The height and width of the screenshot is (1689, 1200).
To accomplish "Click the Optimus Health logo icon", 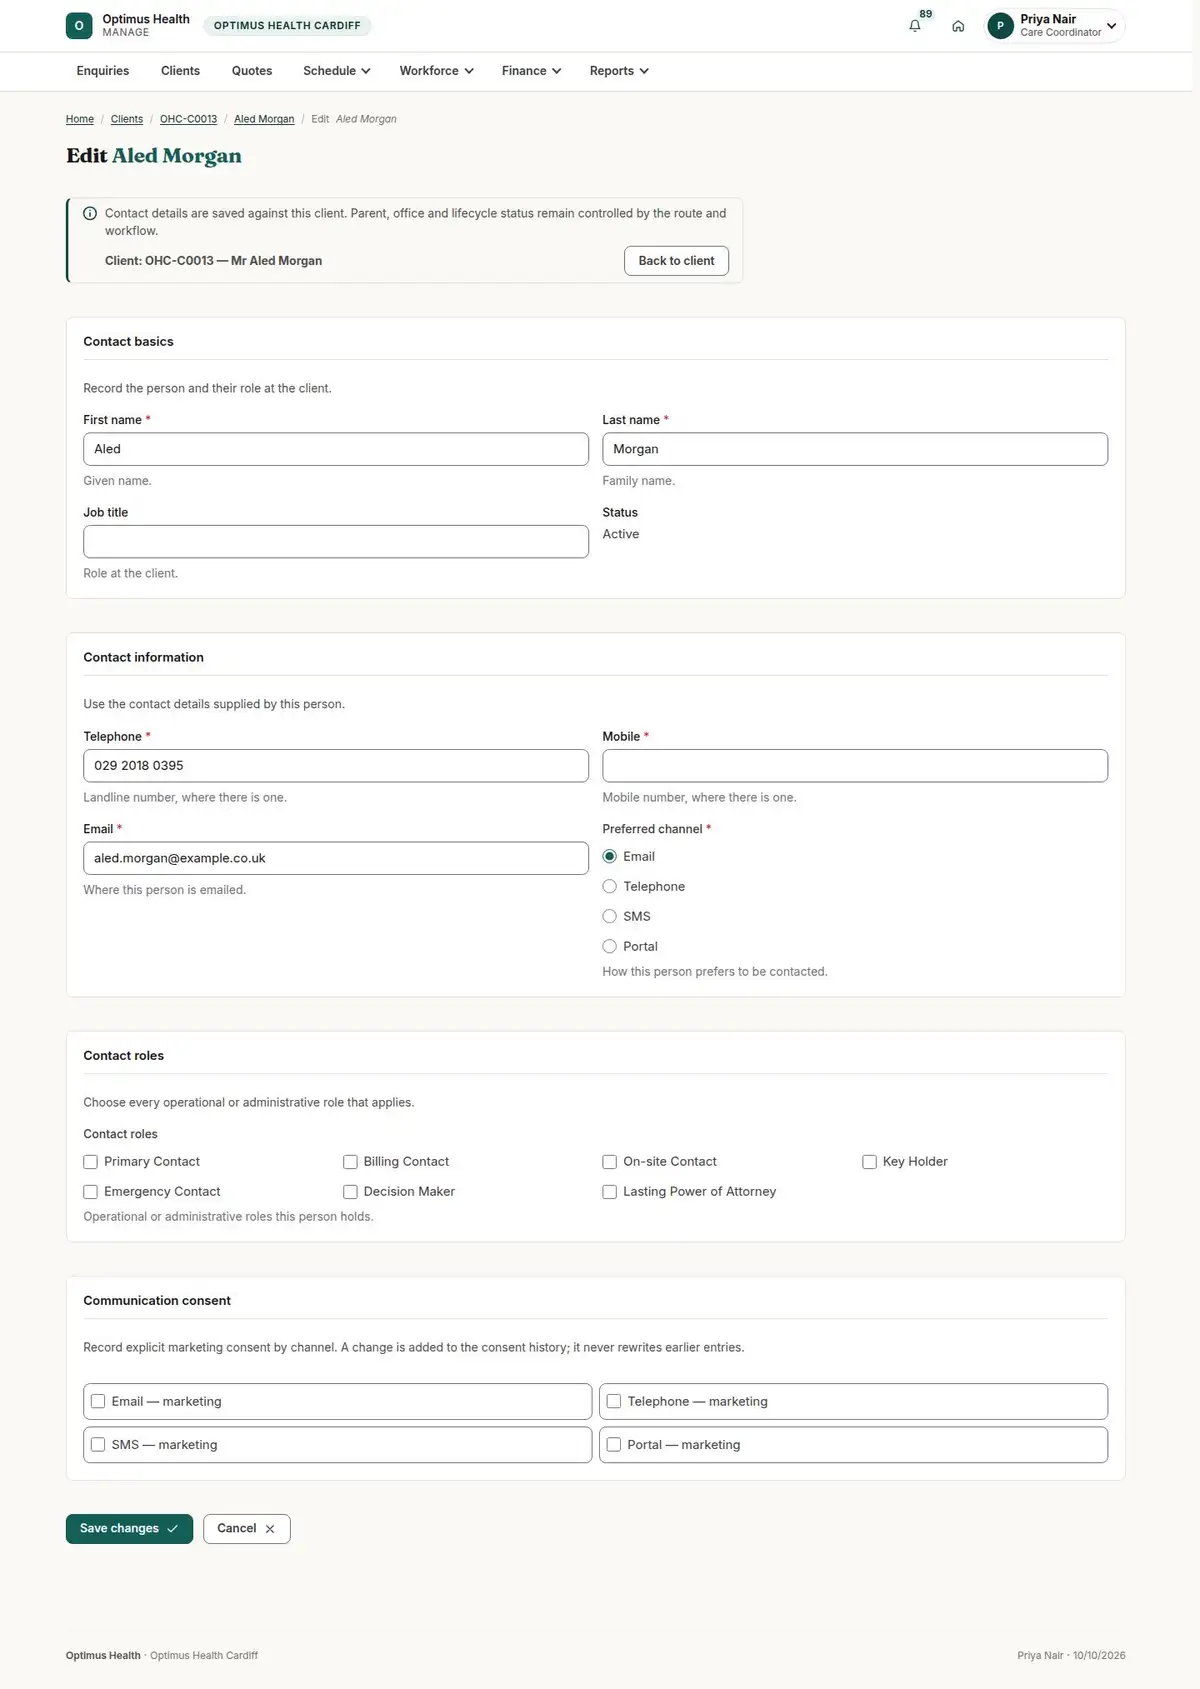I will [x=79, y=26].
